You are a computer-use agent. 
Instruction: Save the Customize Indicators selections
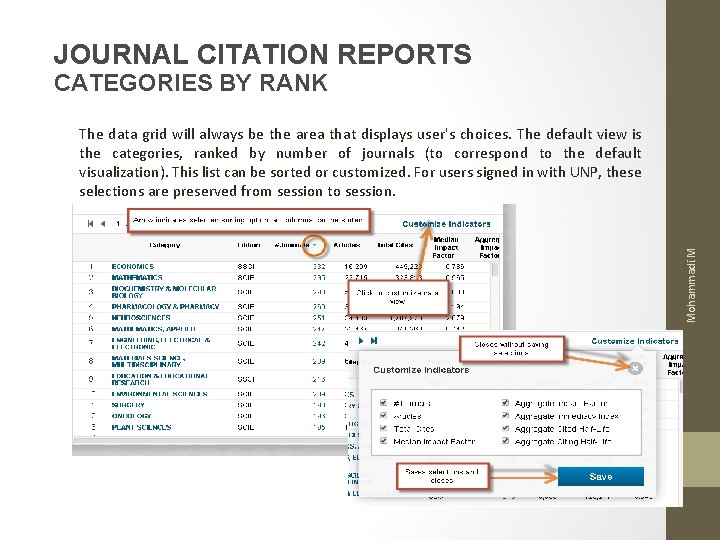click(601, 477)
